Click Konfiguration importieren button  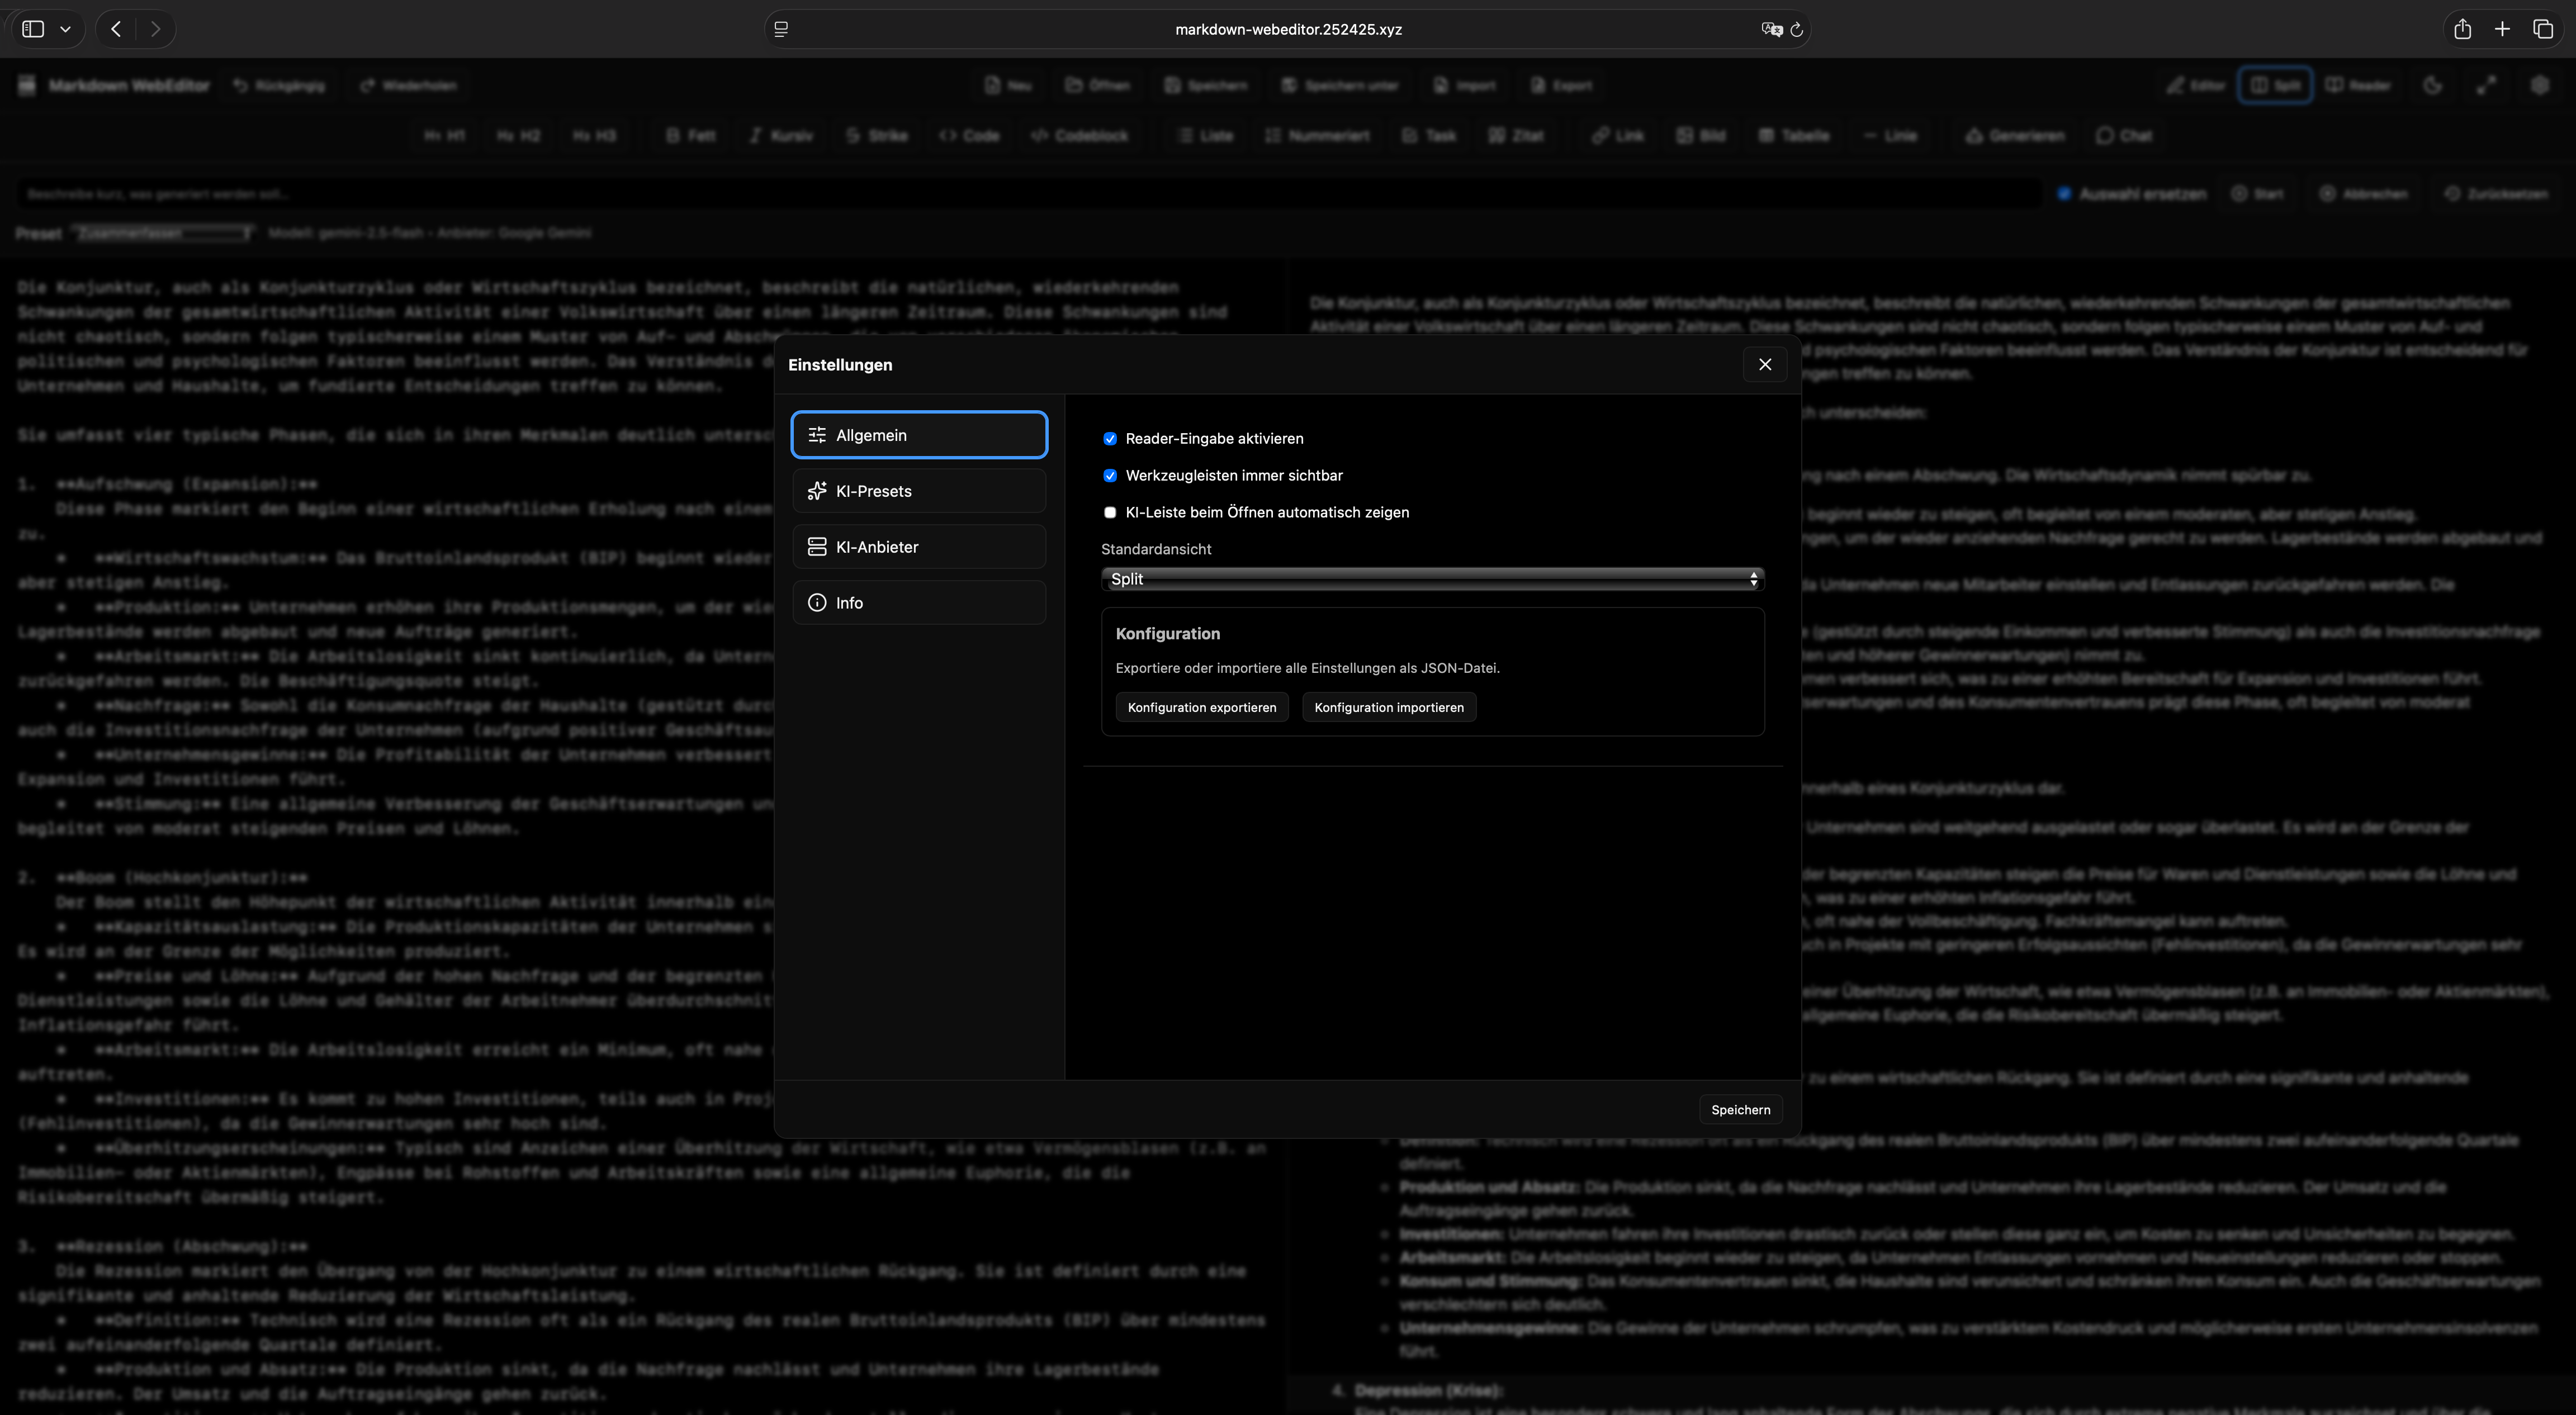pos(1388,707)
